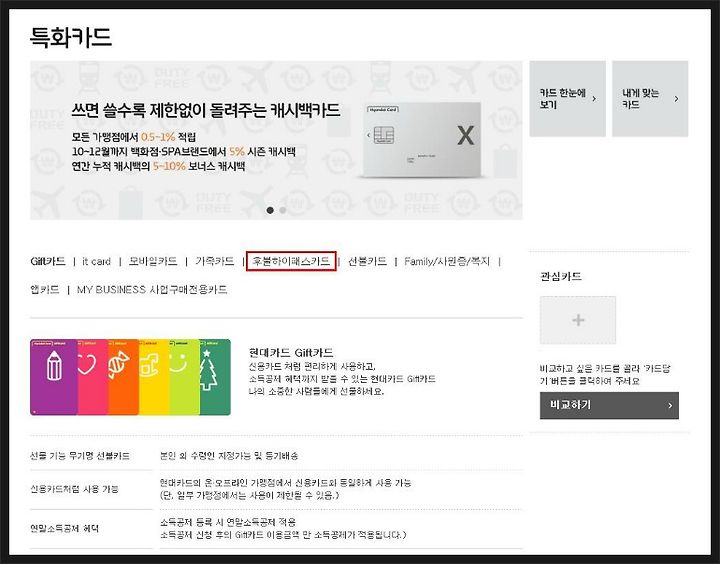Switch to 모바일카드 category

[152, 261]
